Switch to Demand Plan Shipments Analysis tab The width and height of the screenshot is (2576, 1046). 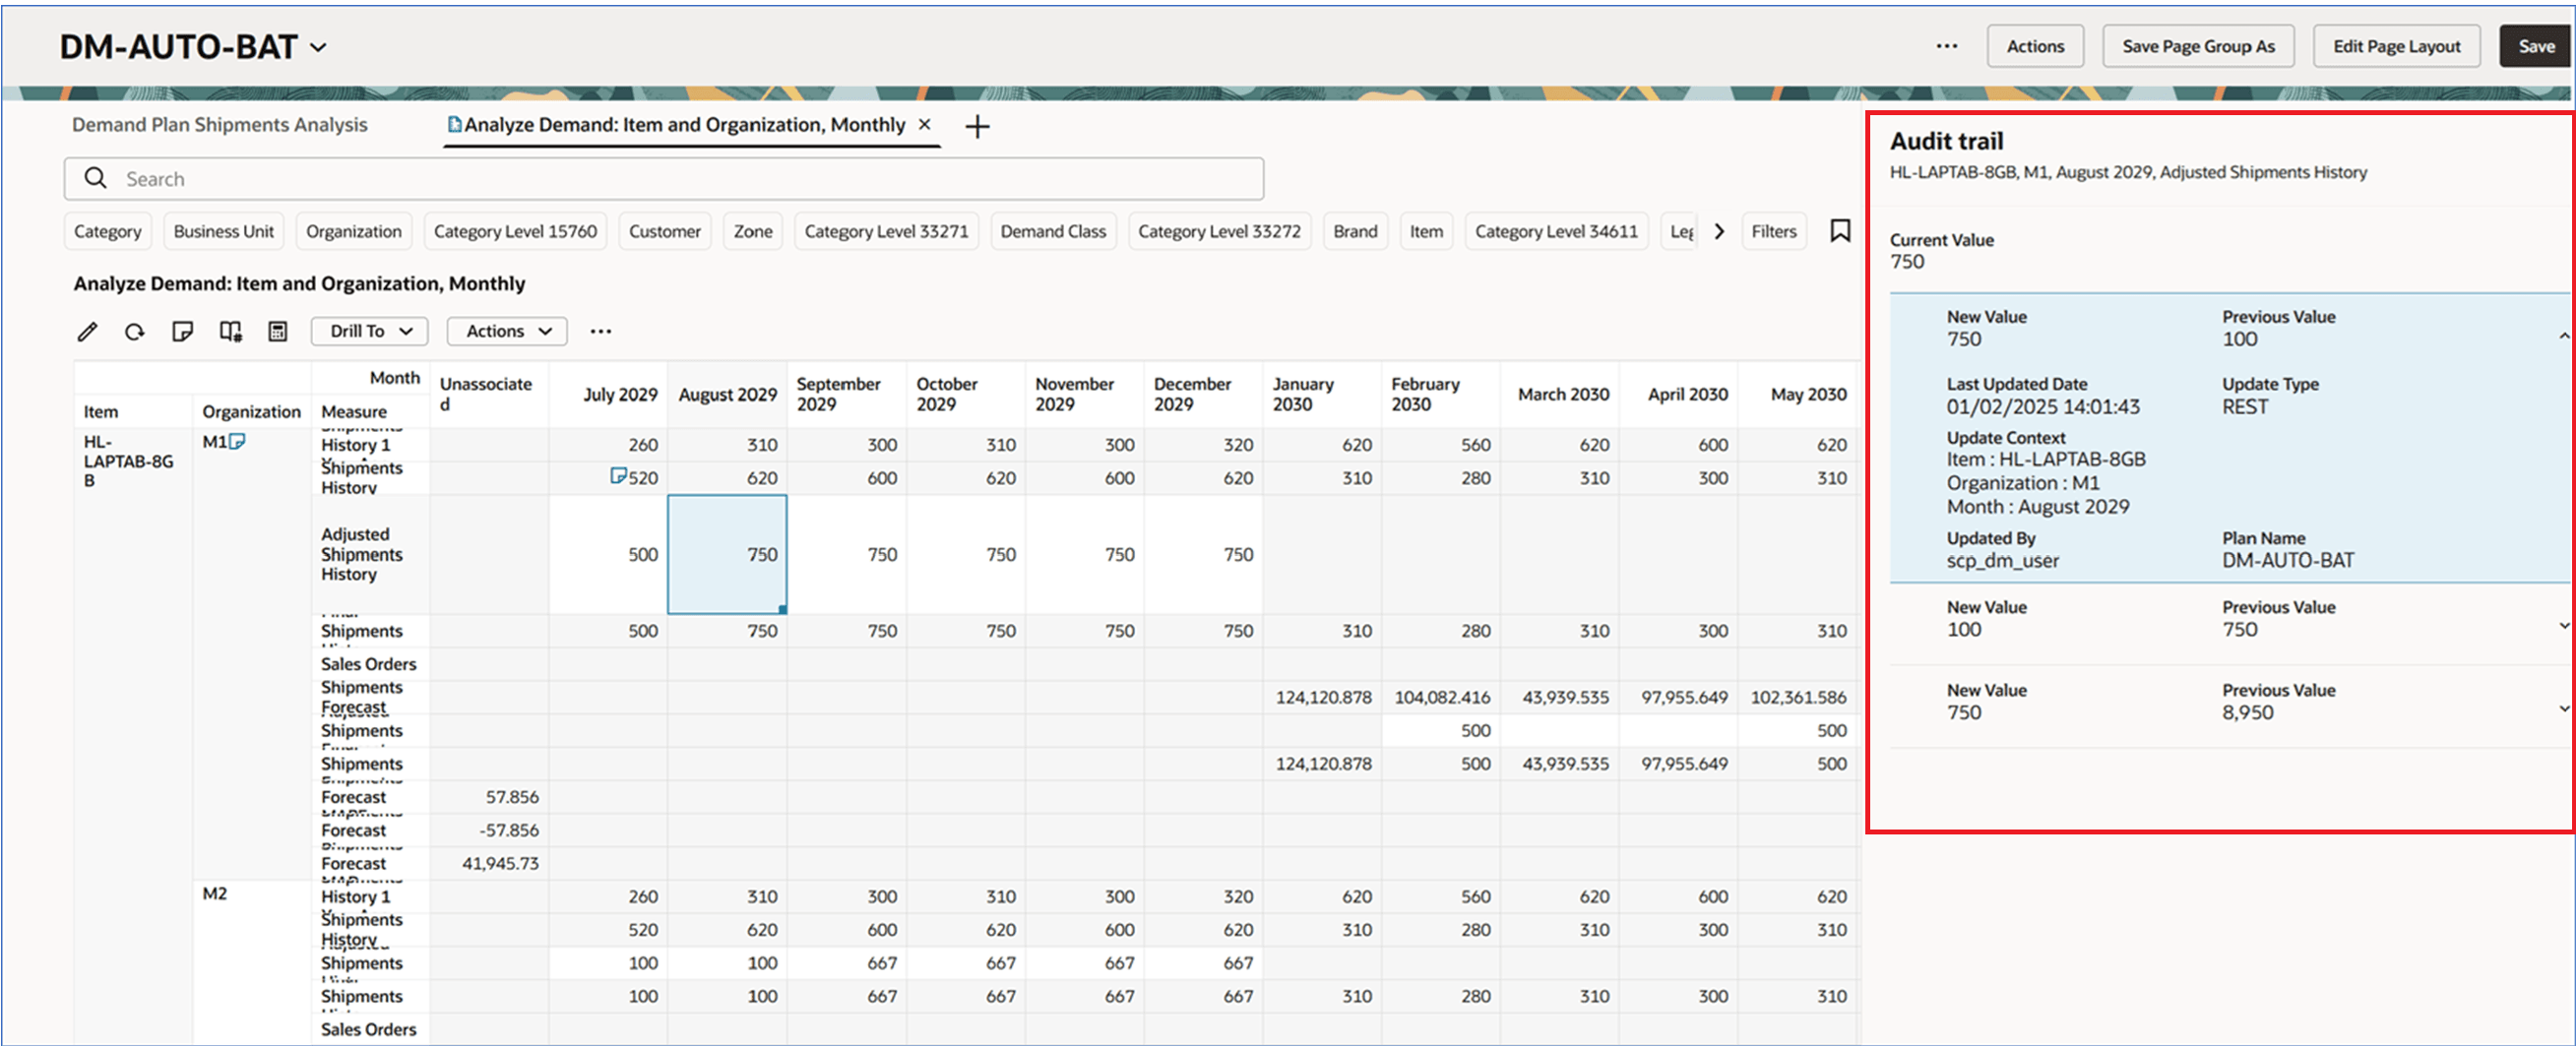(x=219, y=125)
